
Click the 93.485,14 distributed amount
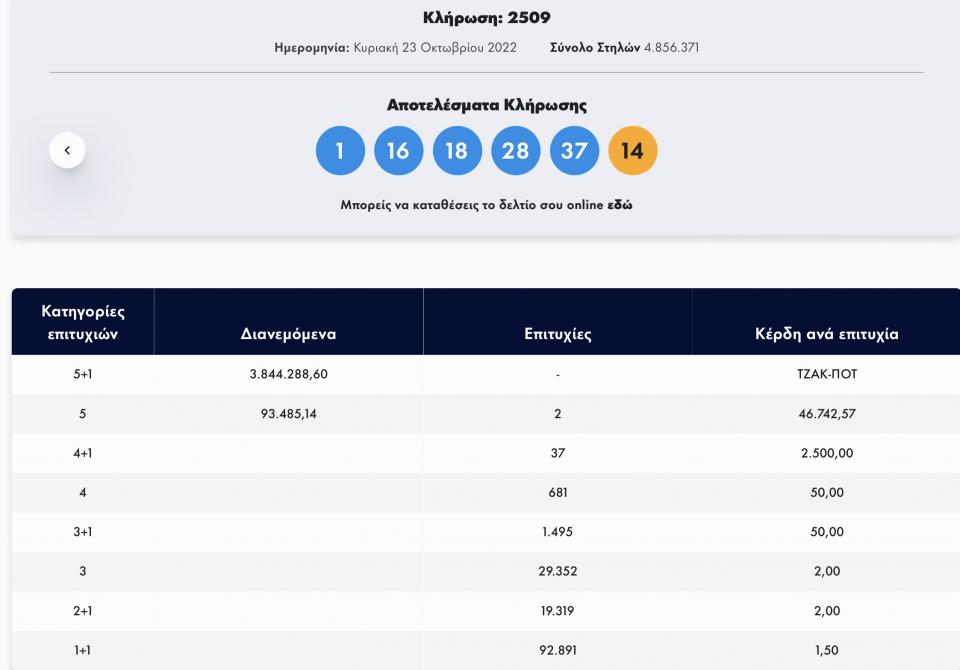pos(288,413)
